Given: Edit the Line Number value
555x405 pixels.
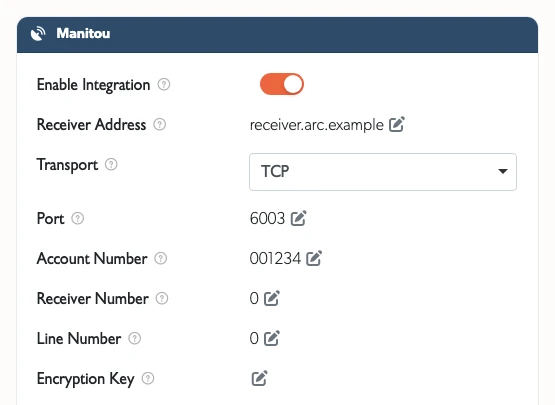Looking at the screenshot, I should tap(272, 338).
